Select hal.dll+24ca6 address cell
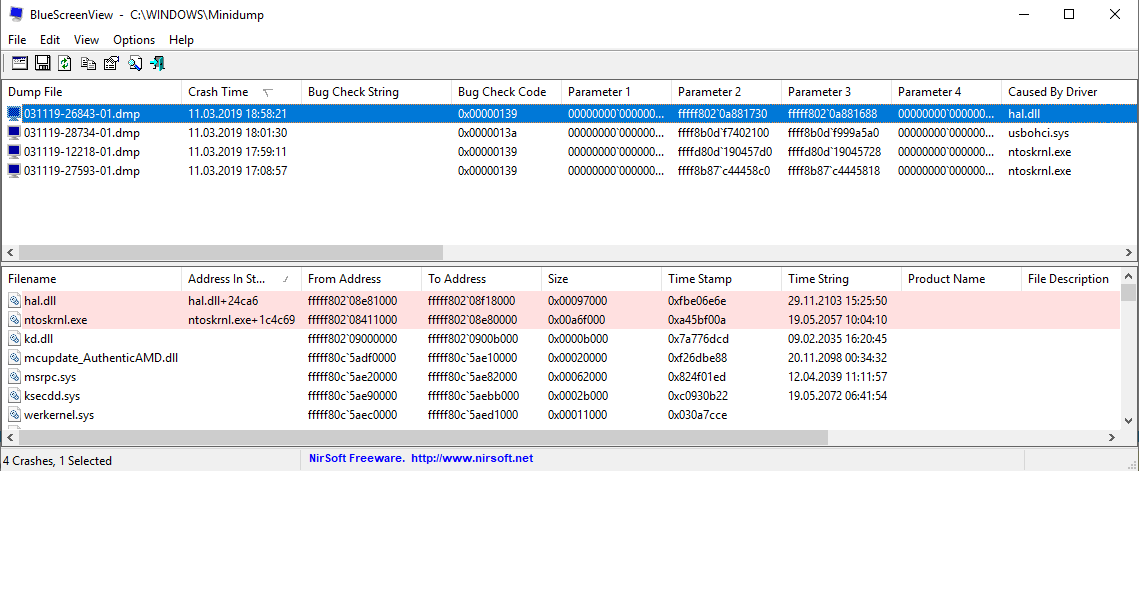This screenshot has width=1139, height=614. pyautogui.click(x=223, y=300)
